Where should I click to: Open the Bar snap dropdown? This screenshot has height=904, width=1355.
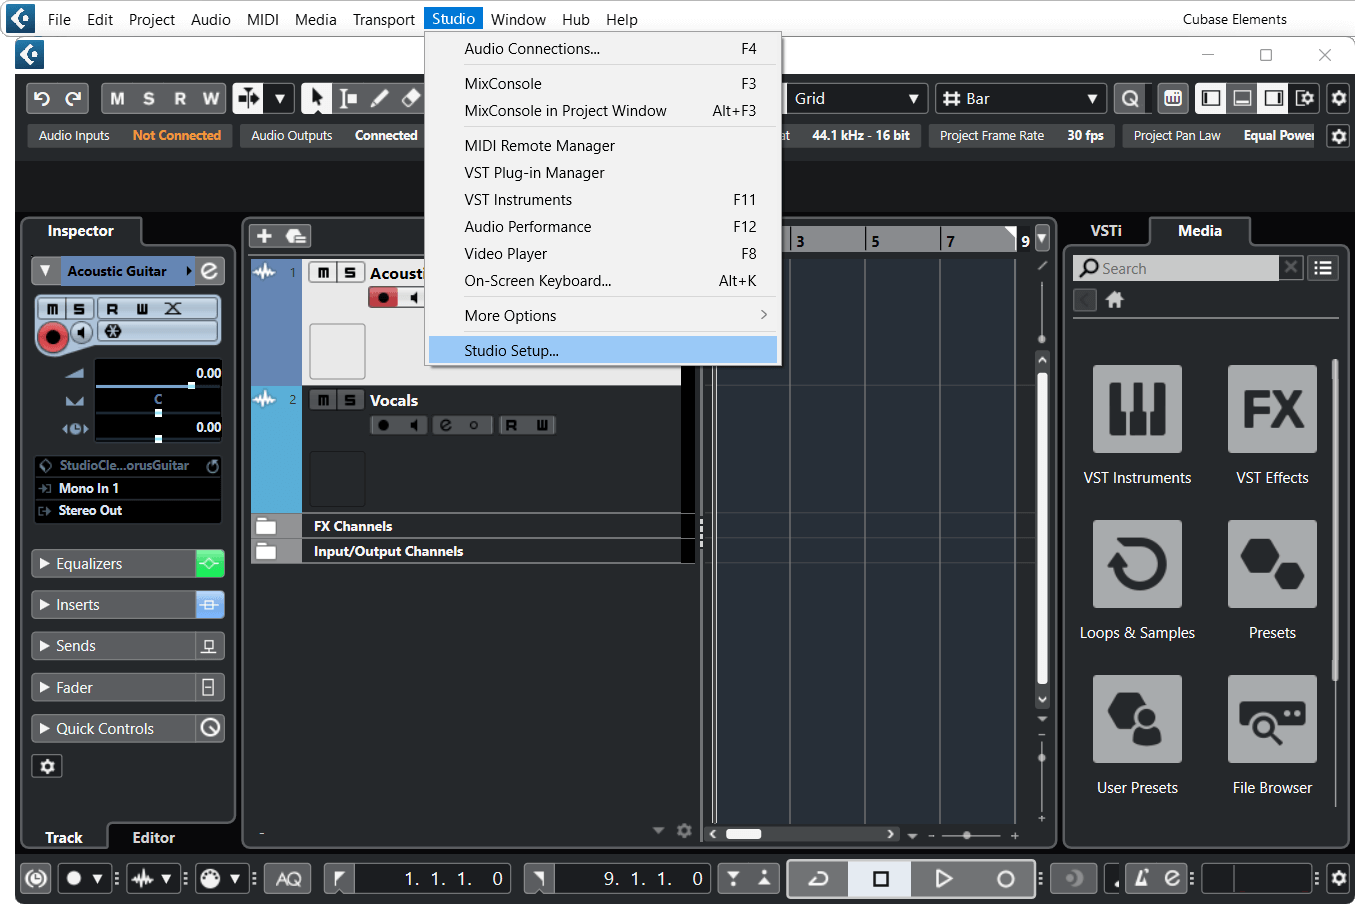point(1020,98)
